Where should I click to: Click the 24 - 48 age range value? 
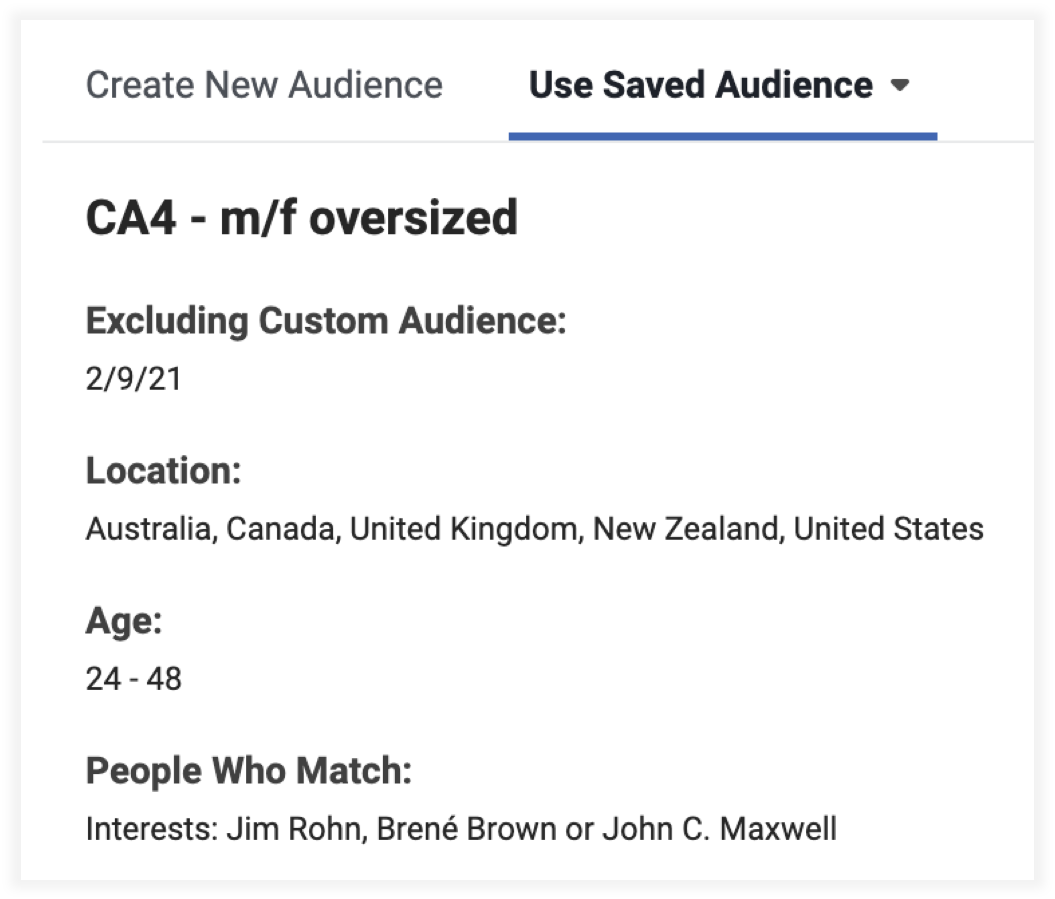click(x=133, y=680)
